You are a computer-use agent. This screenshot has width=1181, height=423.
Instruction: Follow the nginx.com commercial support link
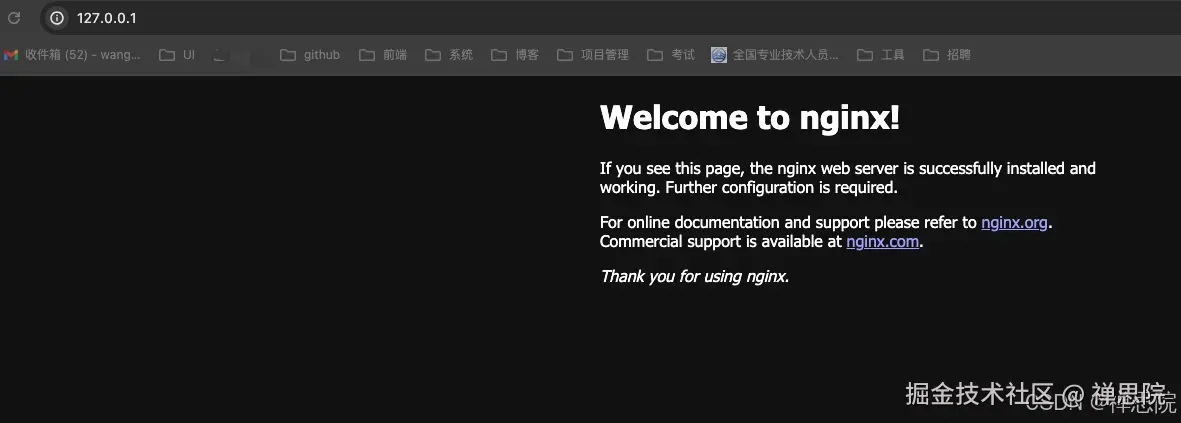point(883,242)
